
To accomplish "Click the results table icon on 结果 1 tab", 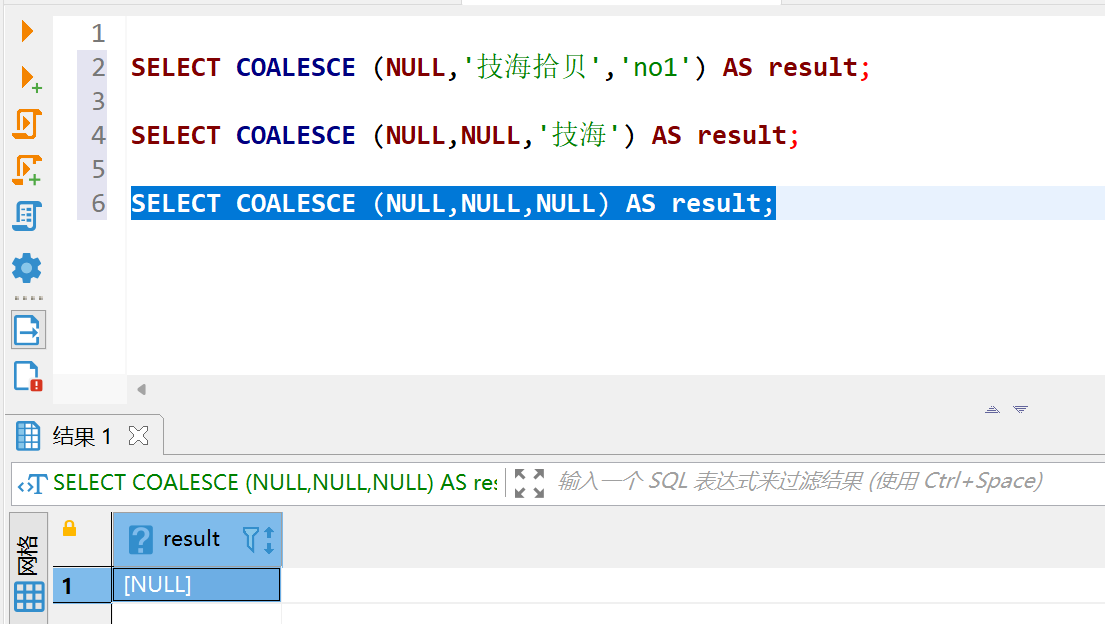I will [28, 436].
